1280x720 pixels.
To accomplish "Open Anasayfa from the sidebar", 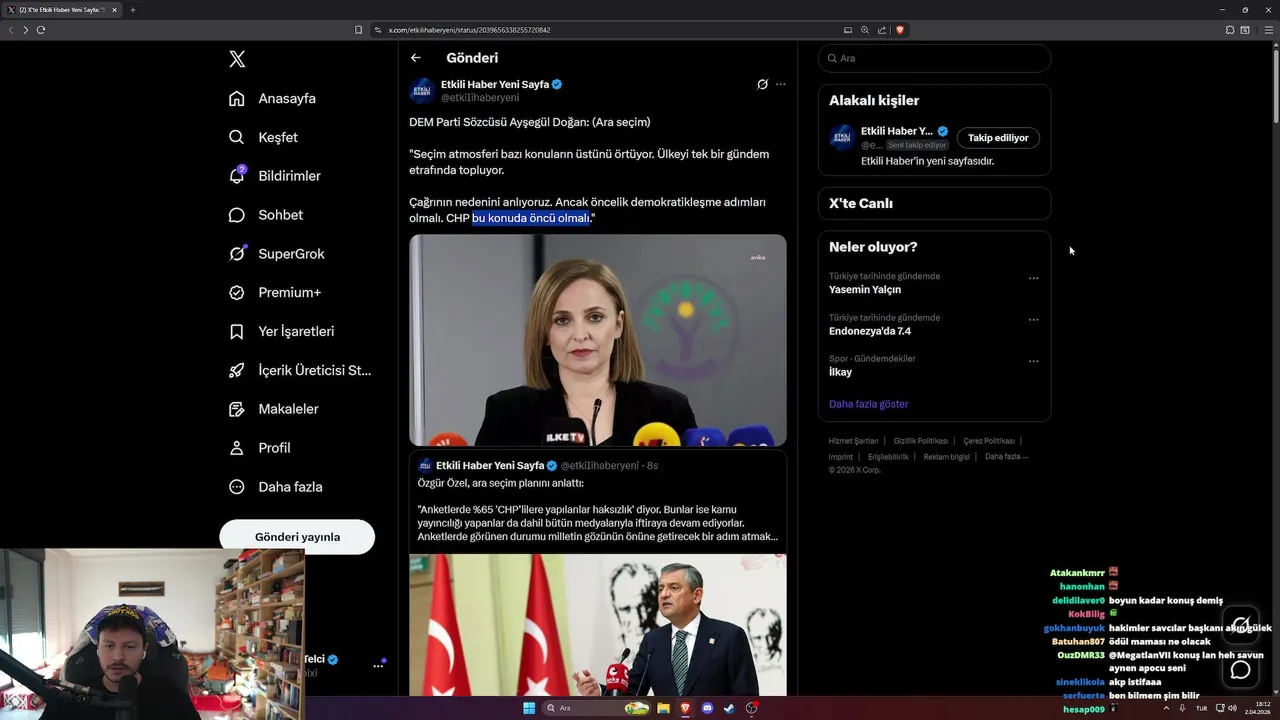I will pos(272,98).
